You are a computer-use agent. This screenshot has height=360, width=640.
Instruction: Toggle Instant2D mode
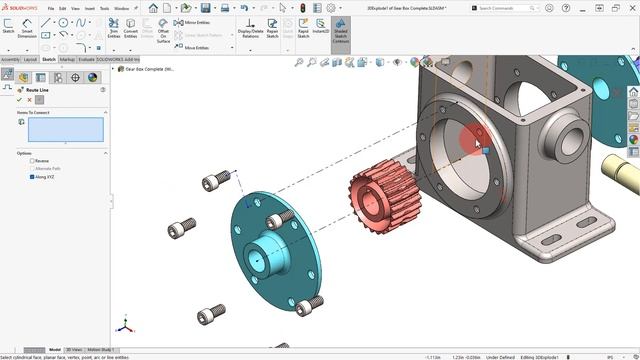(321, 27)
